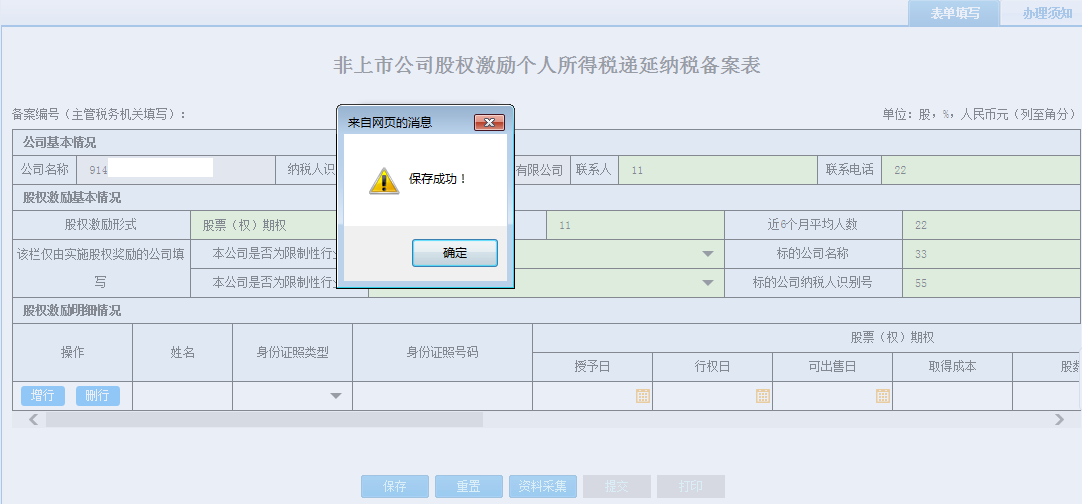The image size is (1082, 504).
Task: Switch to the 办理须知 tab
Action: [1046, 13]
